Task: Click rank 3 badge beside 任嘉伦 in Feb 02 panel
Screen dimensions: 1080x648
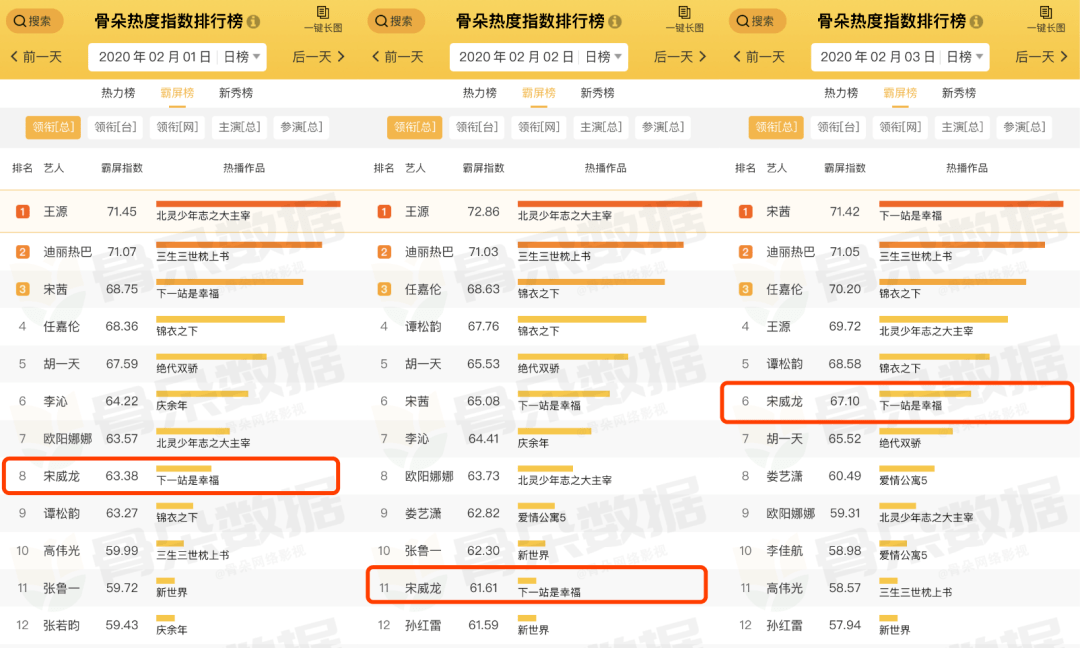Action: pos(384,289)
